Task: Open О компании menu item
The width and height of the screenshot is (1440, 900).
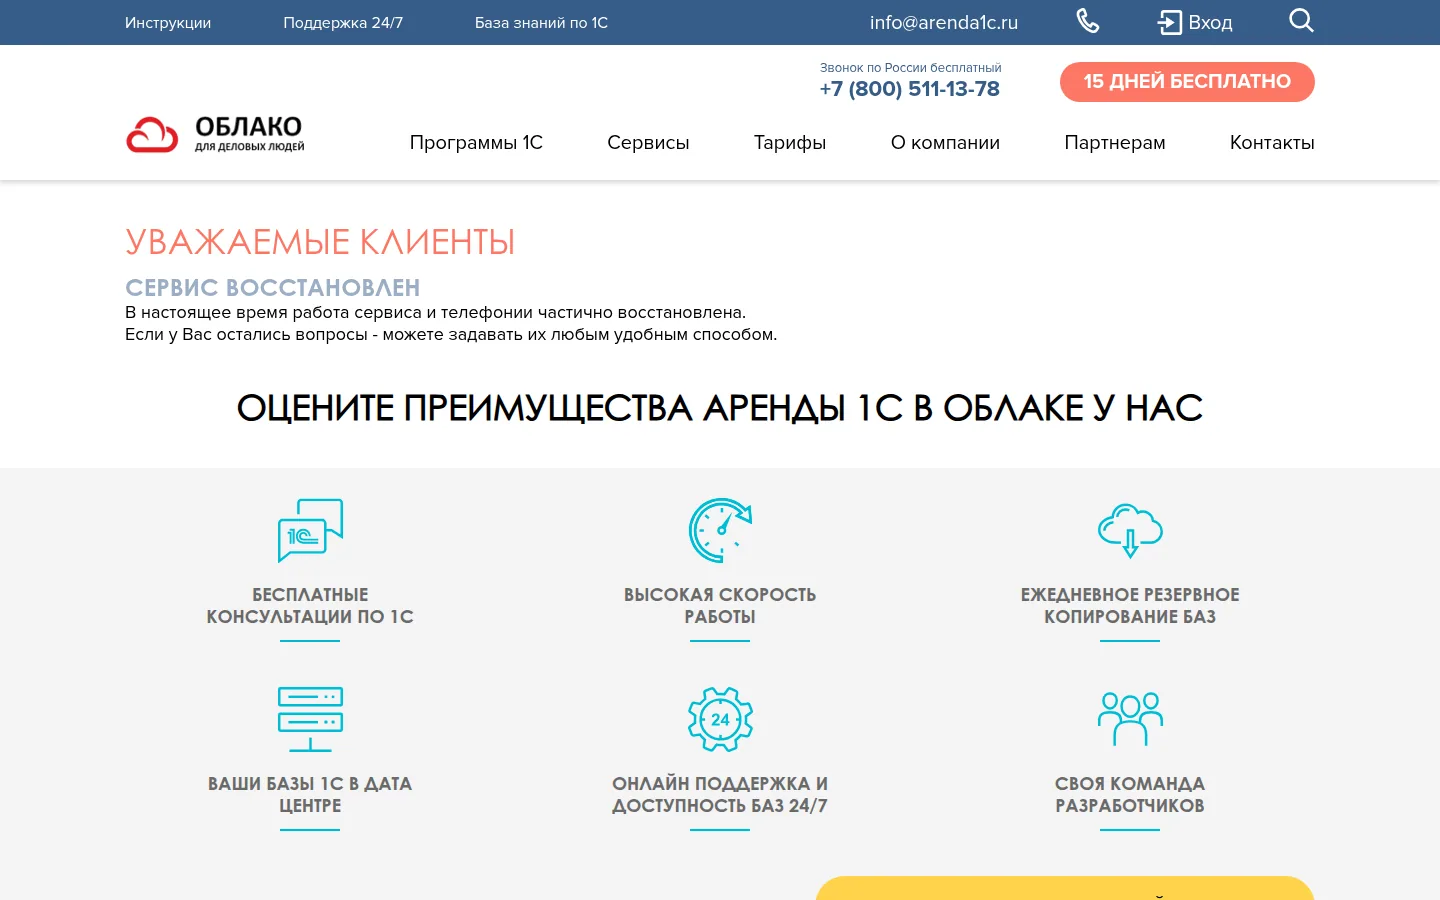Action: point(945,142)
